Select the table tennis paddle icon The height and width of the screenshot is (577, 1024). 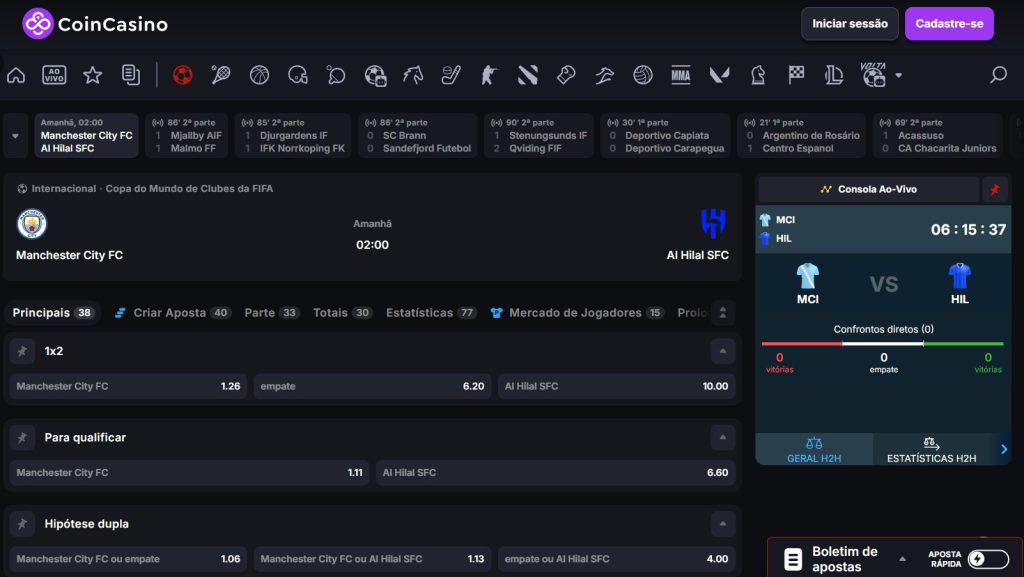pos(336,76)
